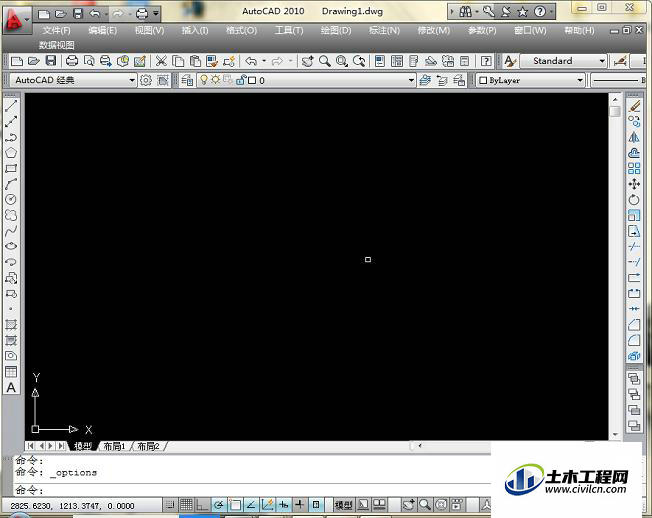The width and height of the screenshot is (652, 518).
Task: Select the Ellipse draw tool
Action: tap(11, 246)
